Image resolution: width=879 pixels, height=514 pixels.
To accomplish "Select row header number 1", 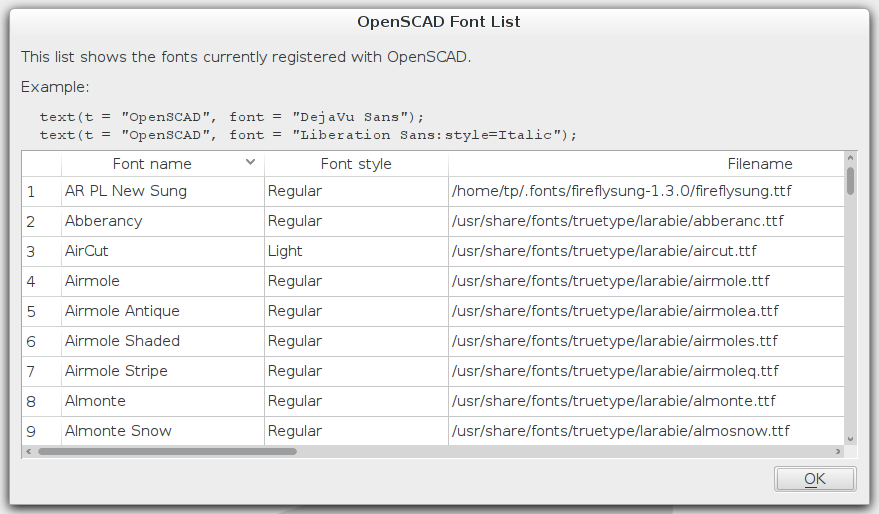I will pos(41,192).
